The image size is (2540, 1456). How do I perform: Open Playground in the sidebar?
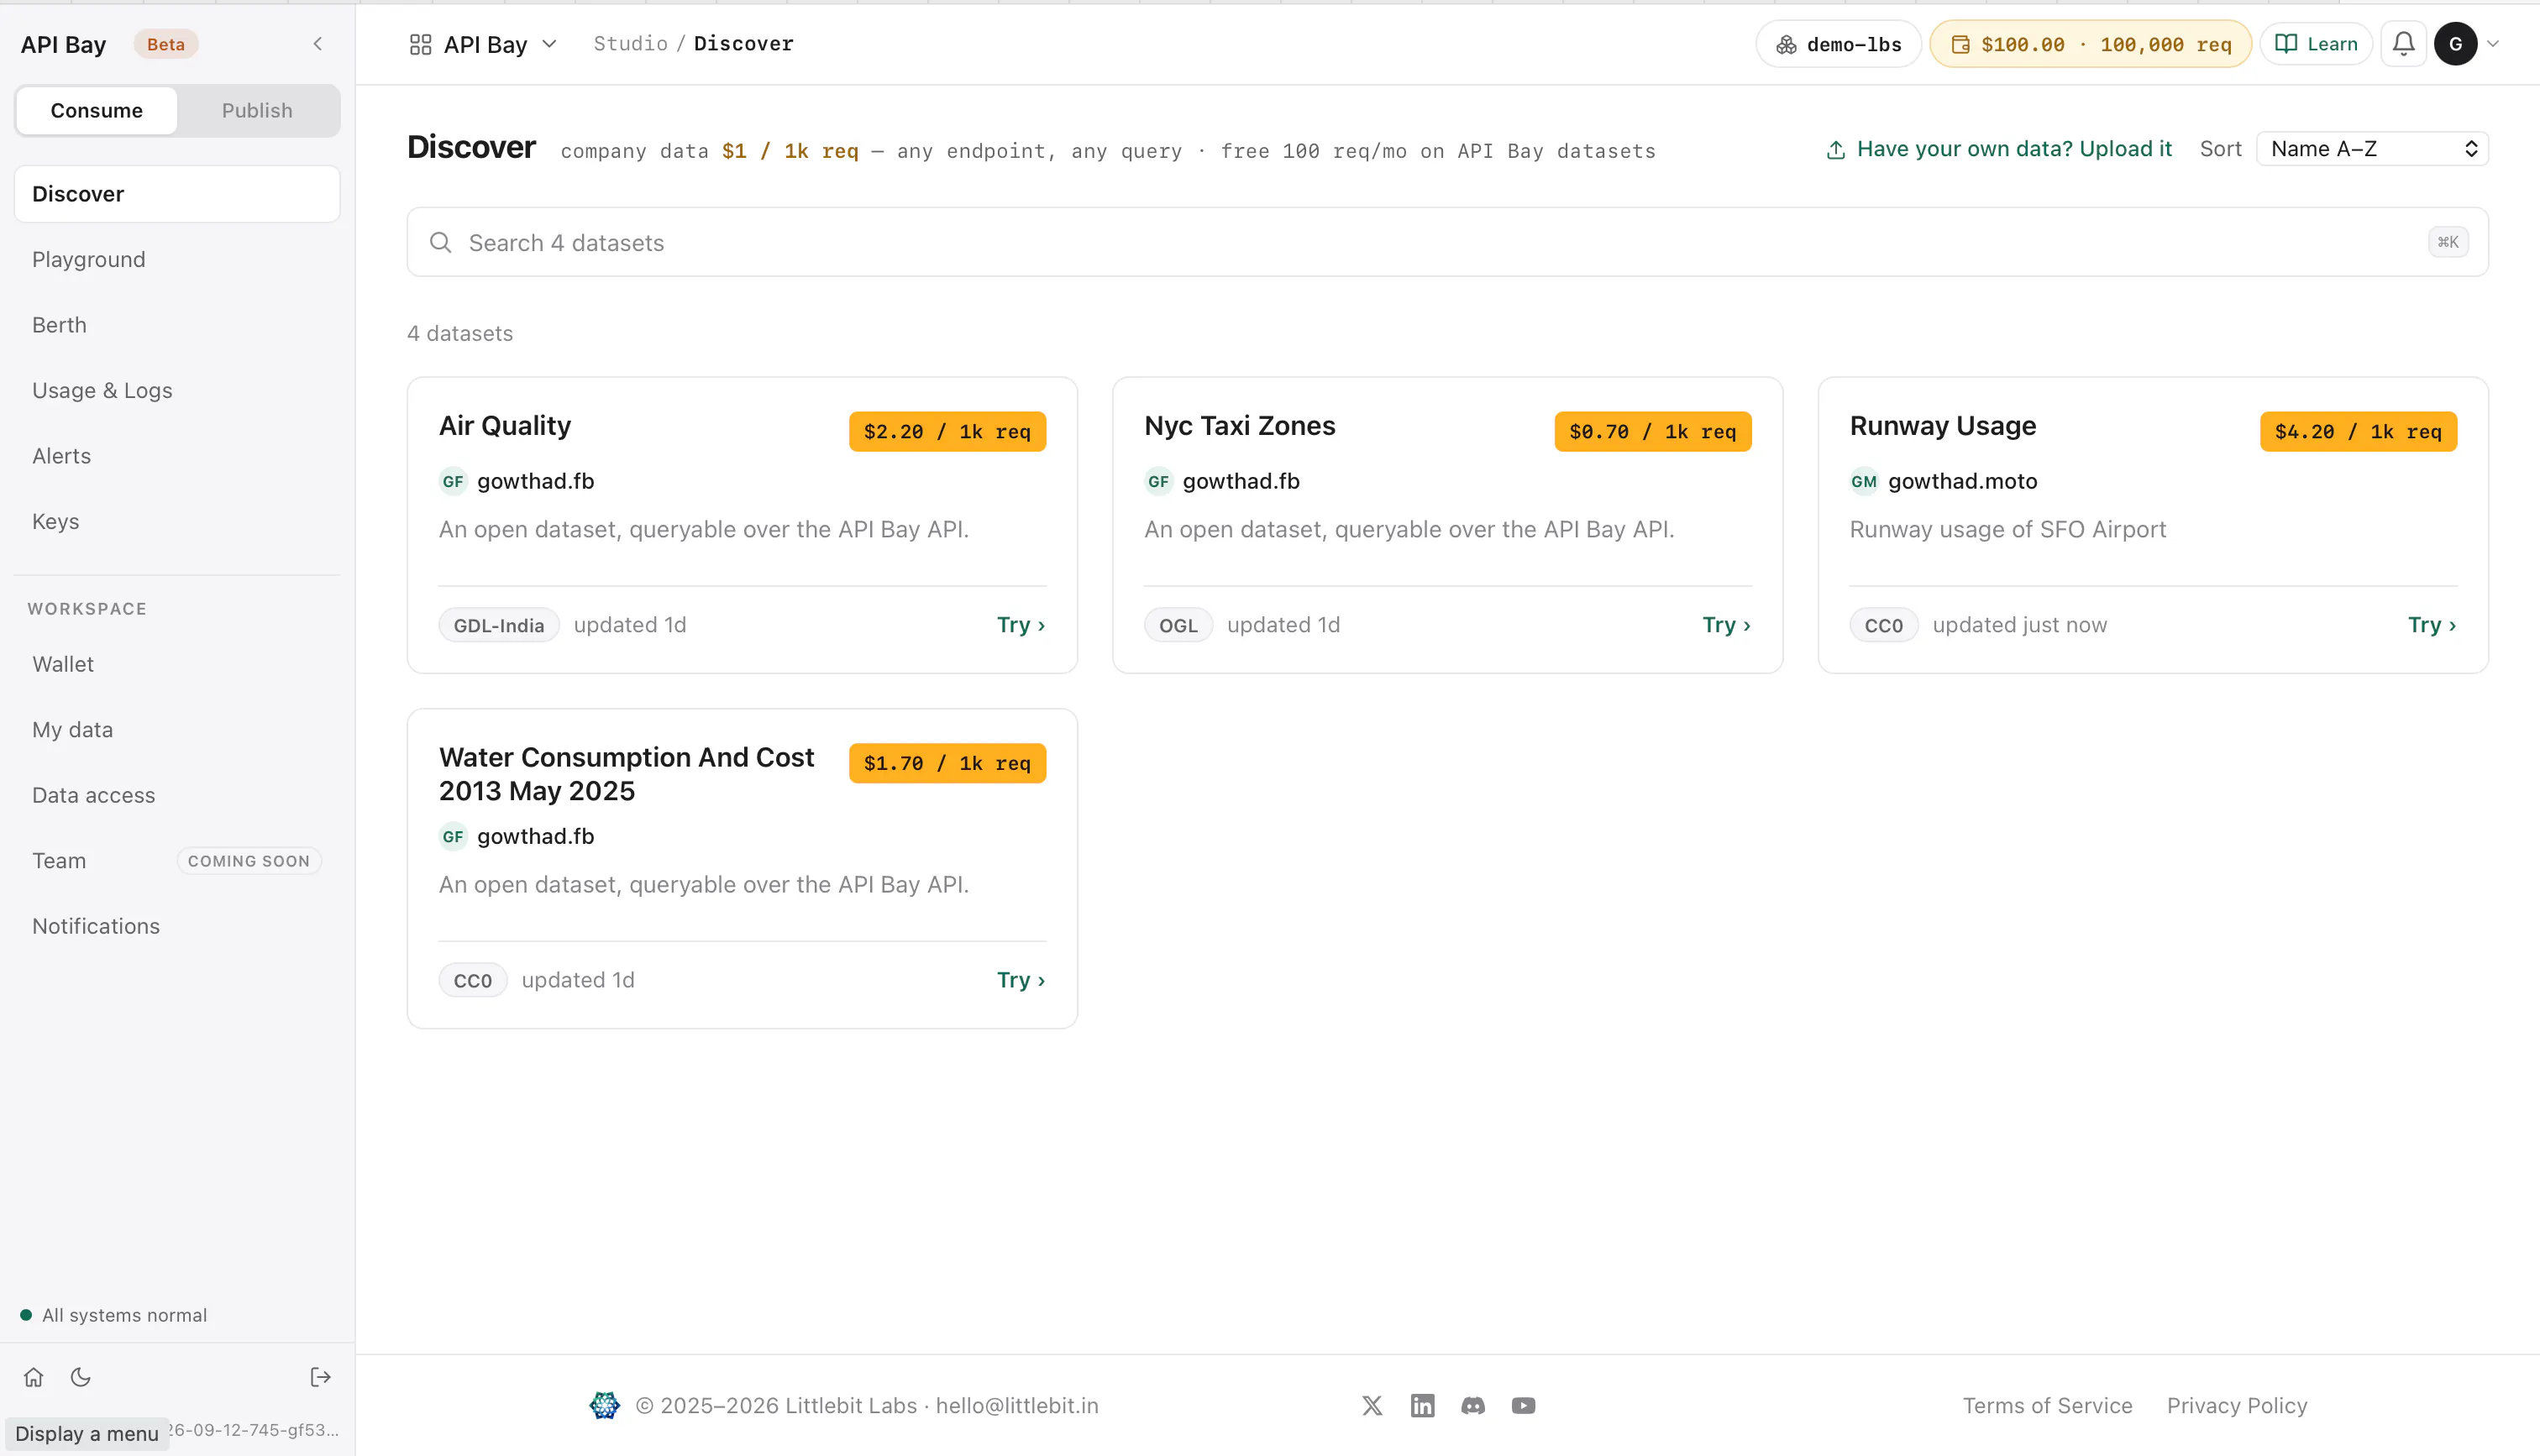[x=177, y=259]
